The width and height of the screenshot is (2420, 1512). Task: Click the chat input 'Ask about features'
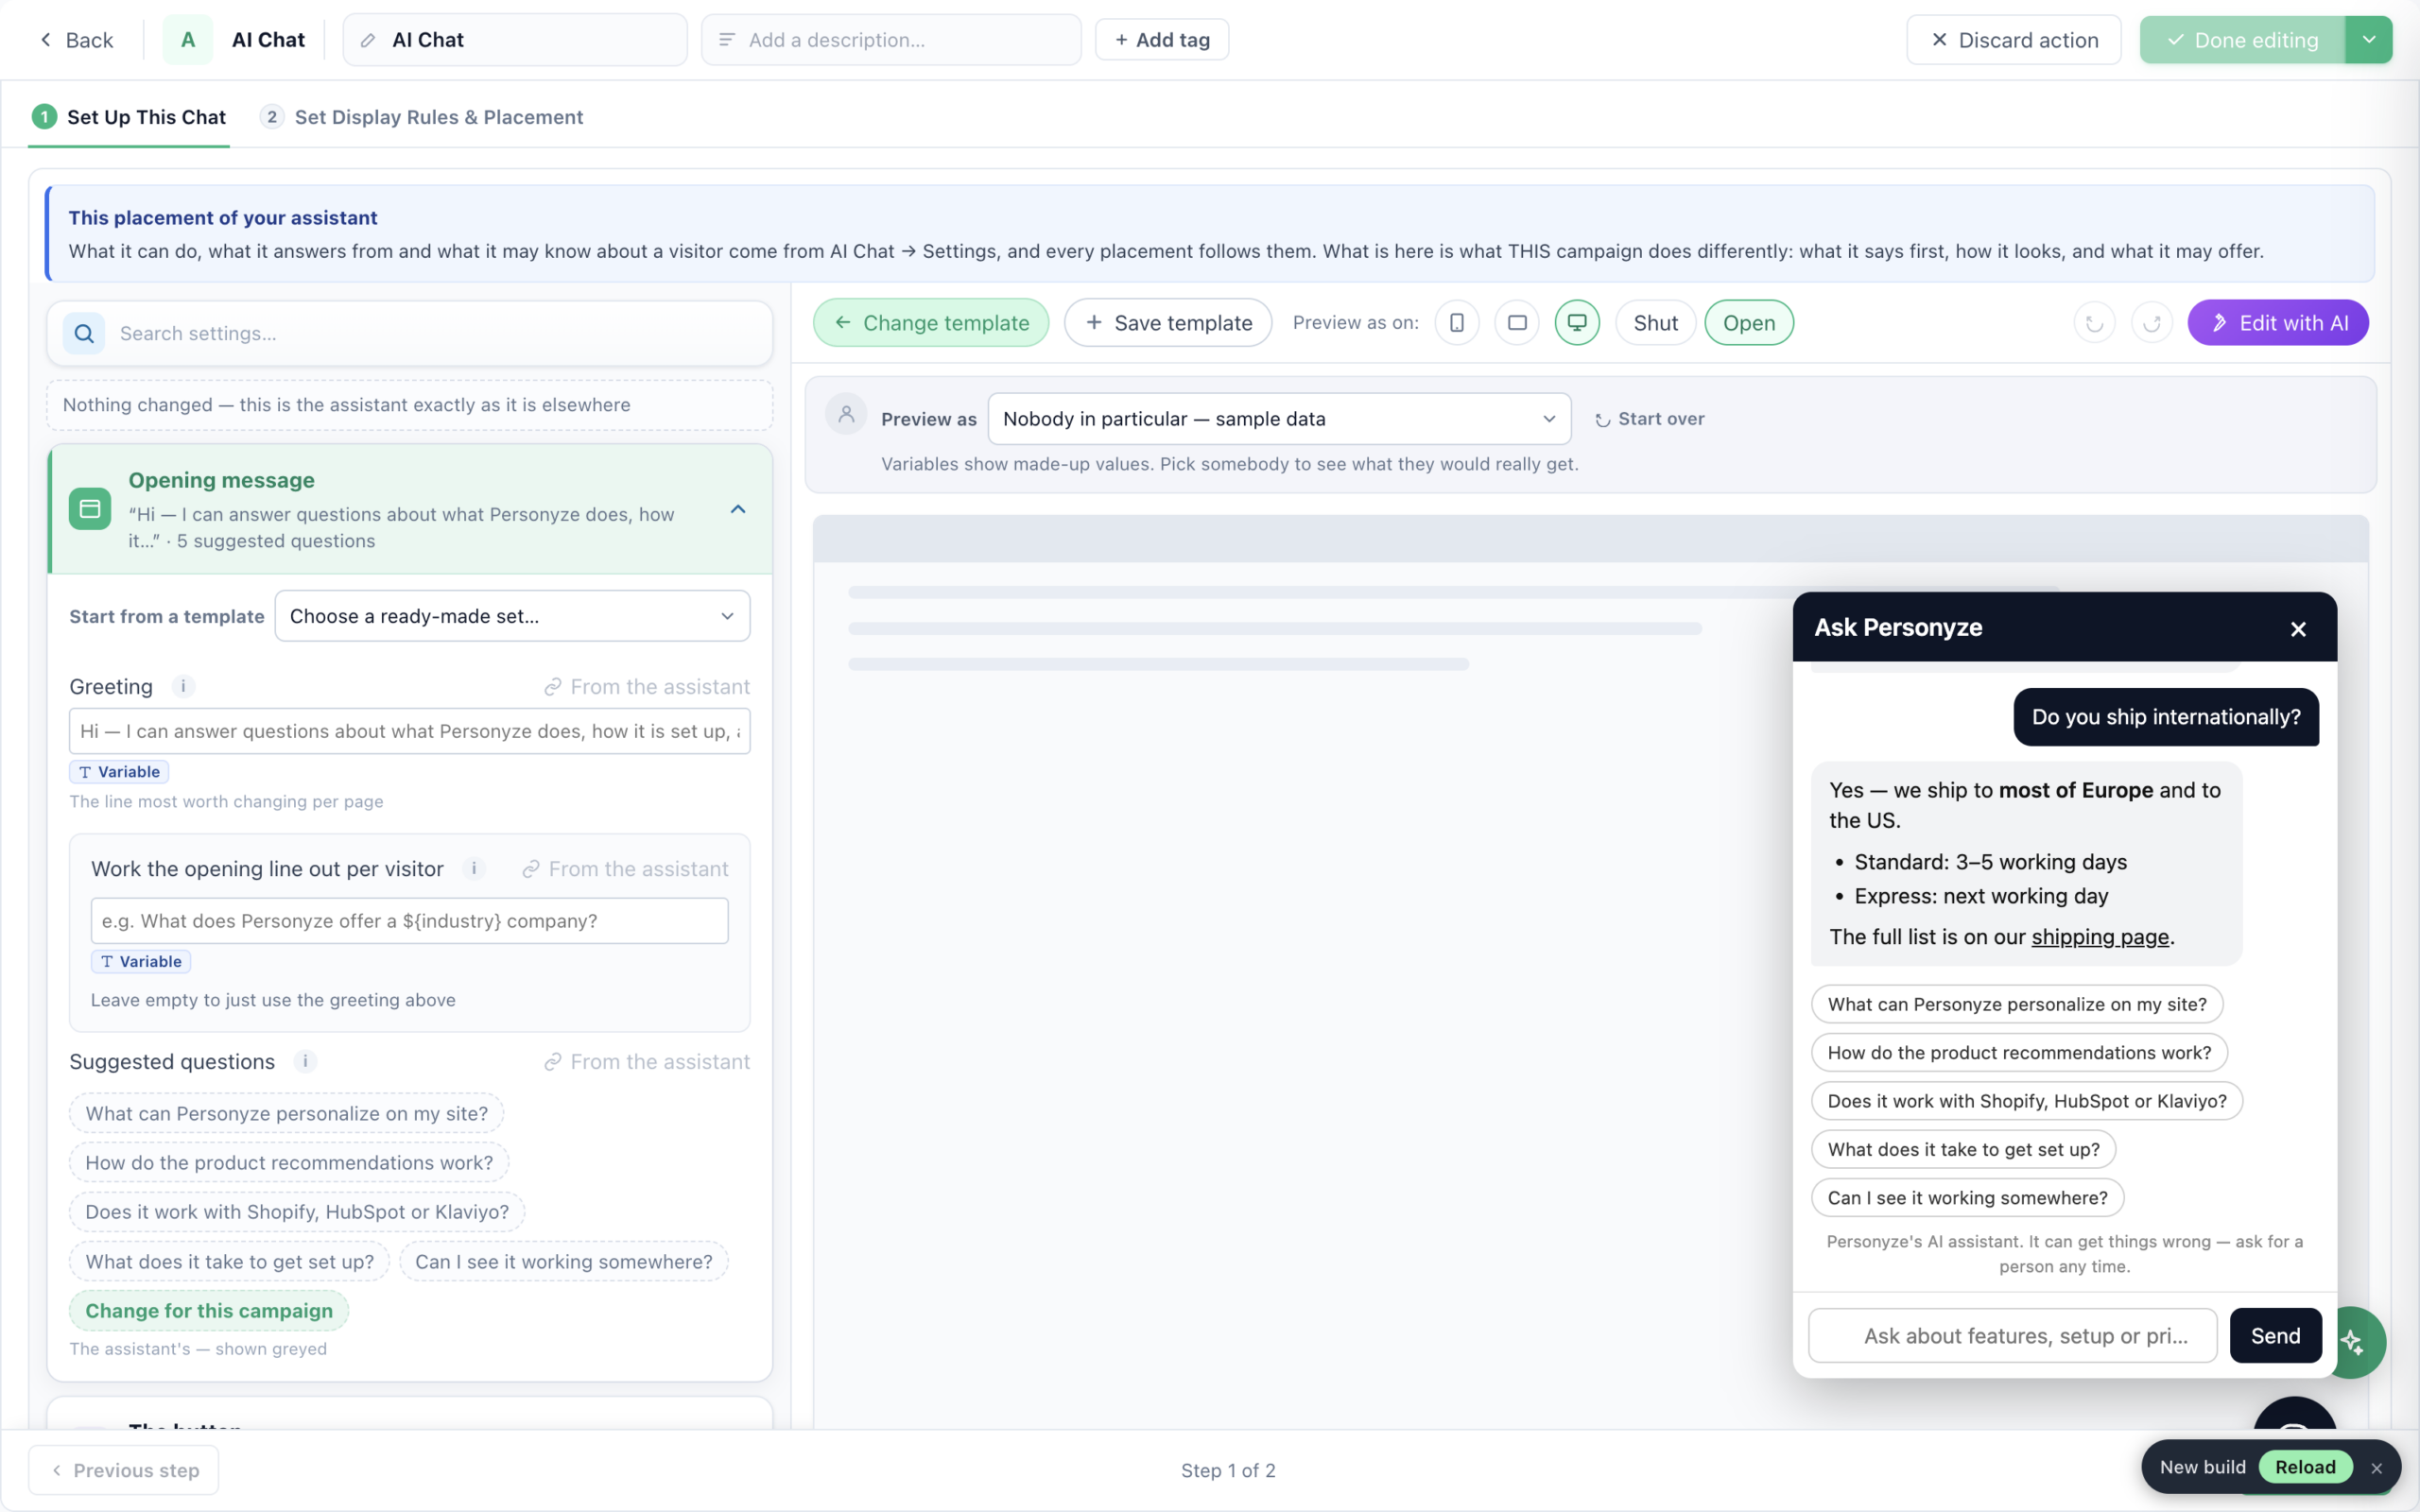point(2012,1336)
